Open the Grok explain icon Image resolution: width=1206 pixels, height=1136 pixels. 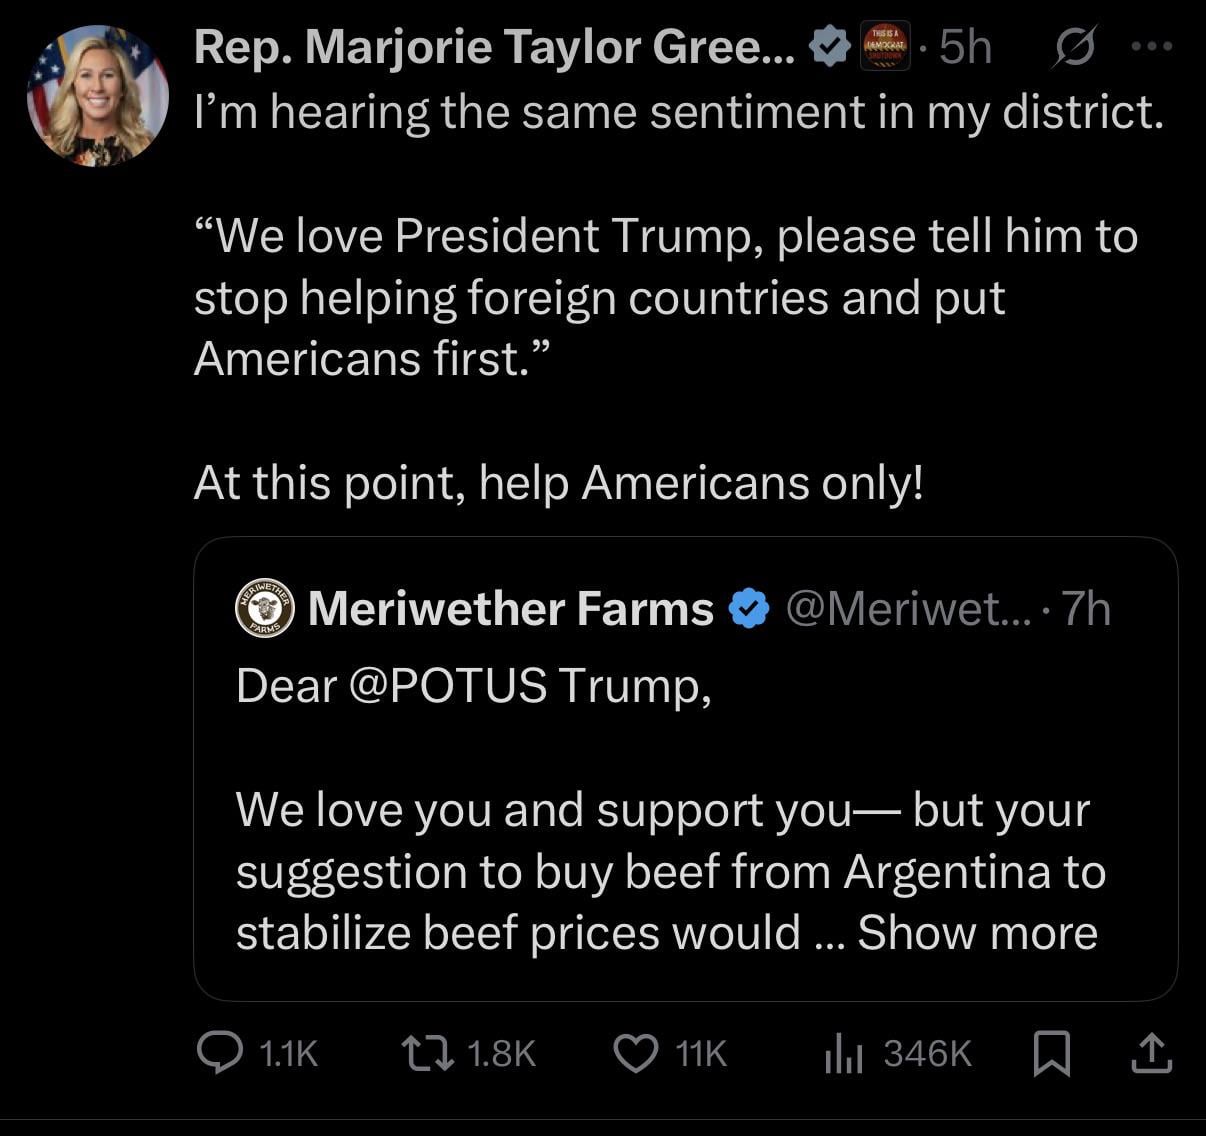click(1073, 47)
